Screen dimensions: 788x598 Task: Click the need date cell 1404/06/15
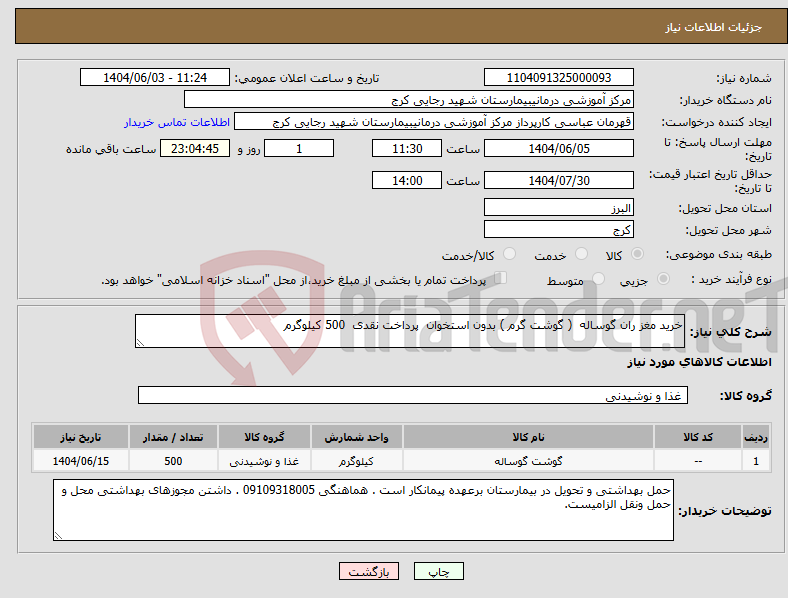(x=80, y=461)
